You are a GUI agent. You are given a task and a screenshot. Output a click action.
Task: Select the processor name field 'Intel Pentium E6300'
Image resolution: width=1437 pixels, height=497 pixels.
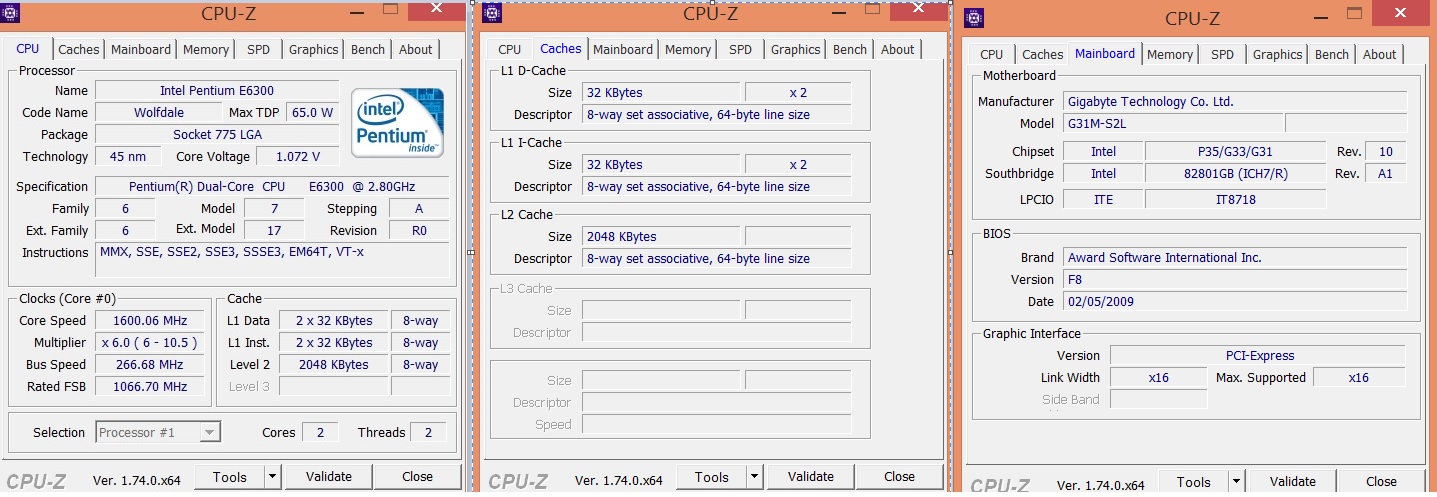click(217, 91)
